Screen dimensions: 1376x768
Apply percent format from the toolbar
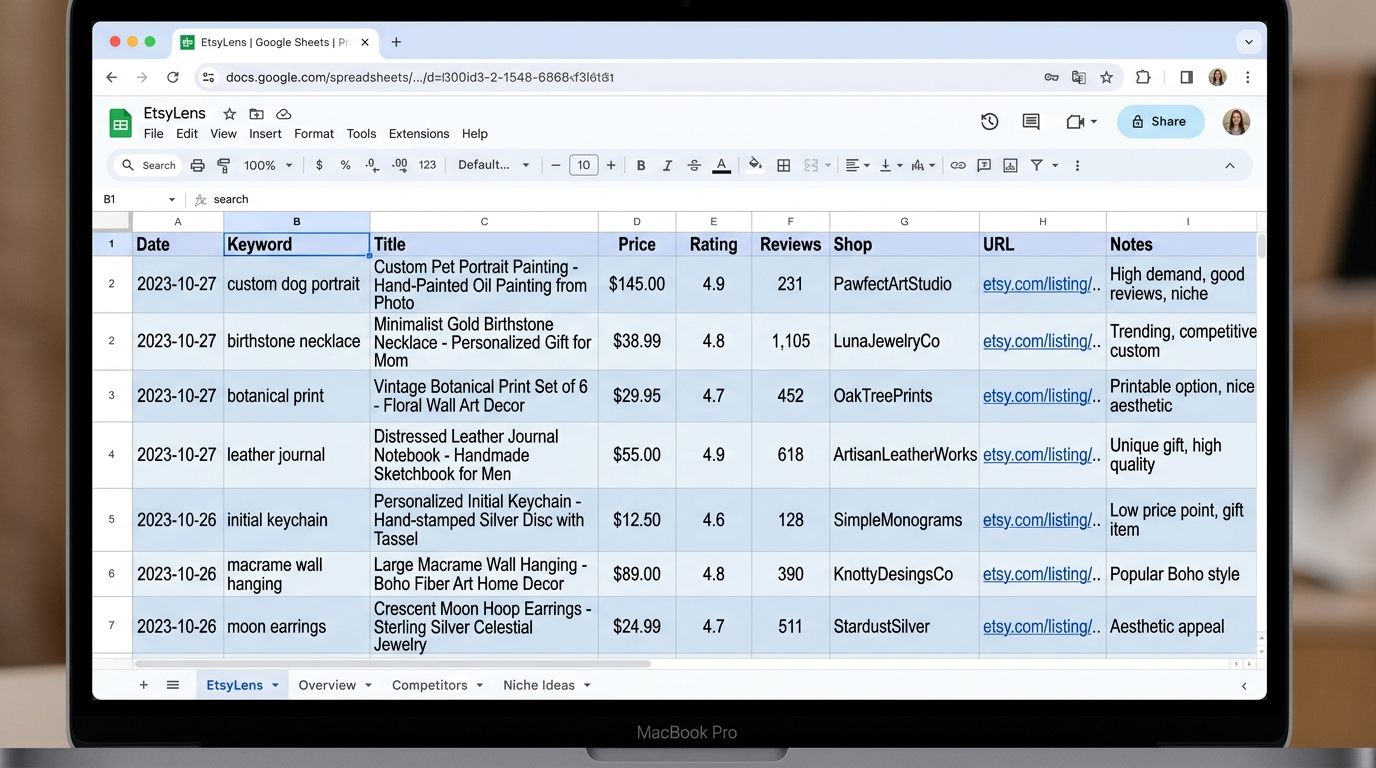[x=345, y=165]
